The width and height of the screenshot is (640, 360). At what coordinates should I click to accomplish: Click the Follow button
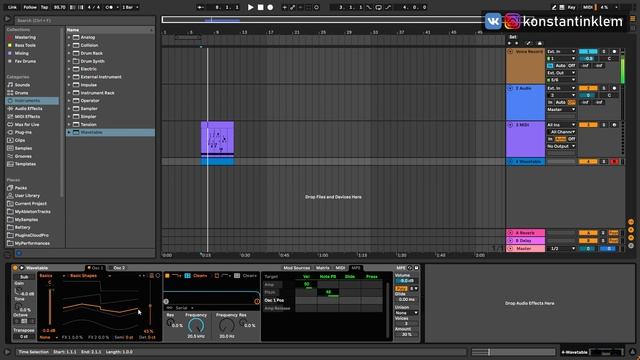29,7
